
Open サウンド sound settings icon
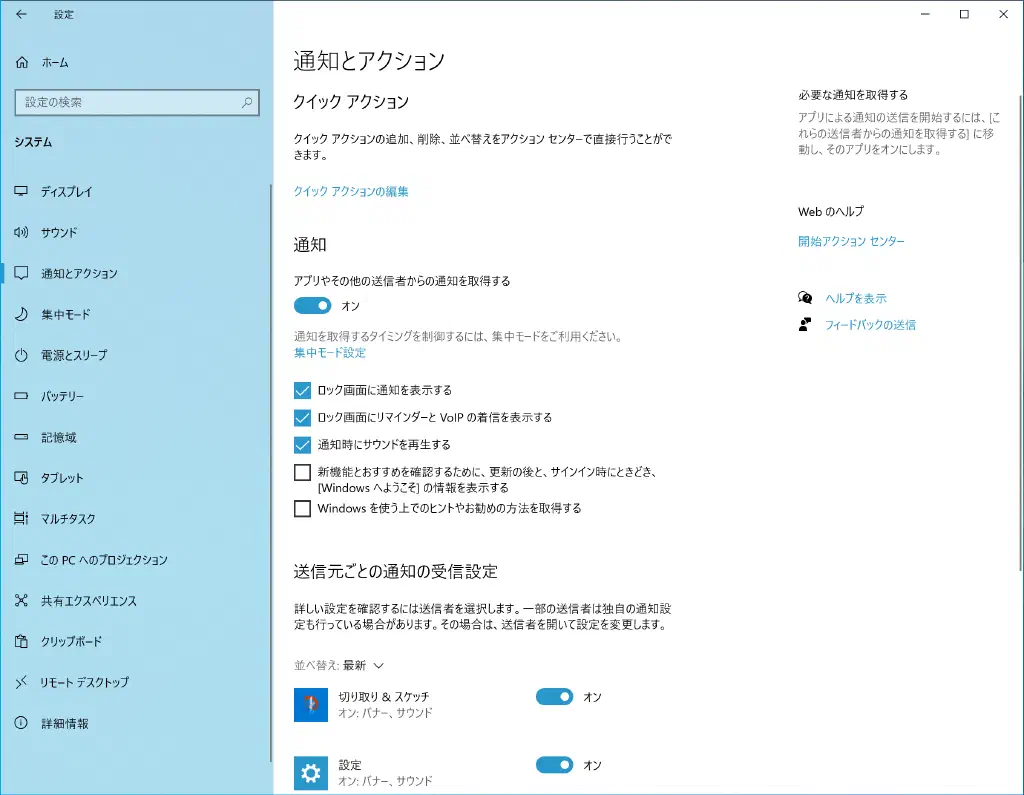click(21, 232)
